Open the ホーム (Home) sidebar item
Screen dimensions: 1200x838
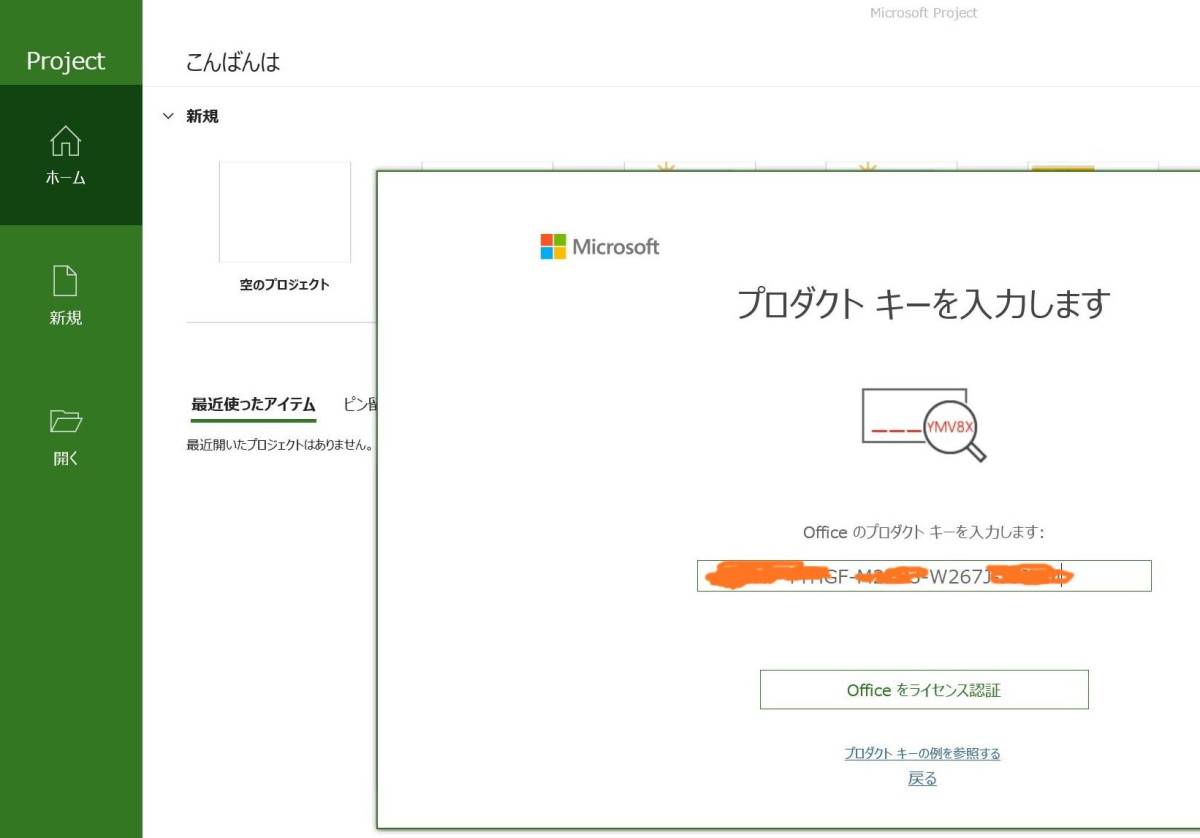(70, 156)
